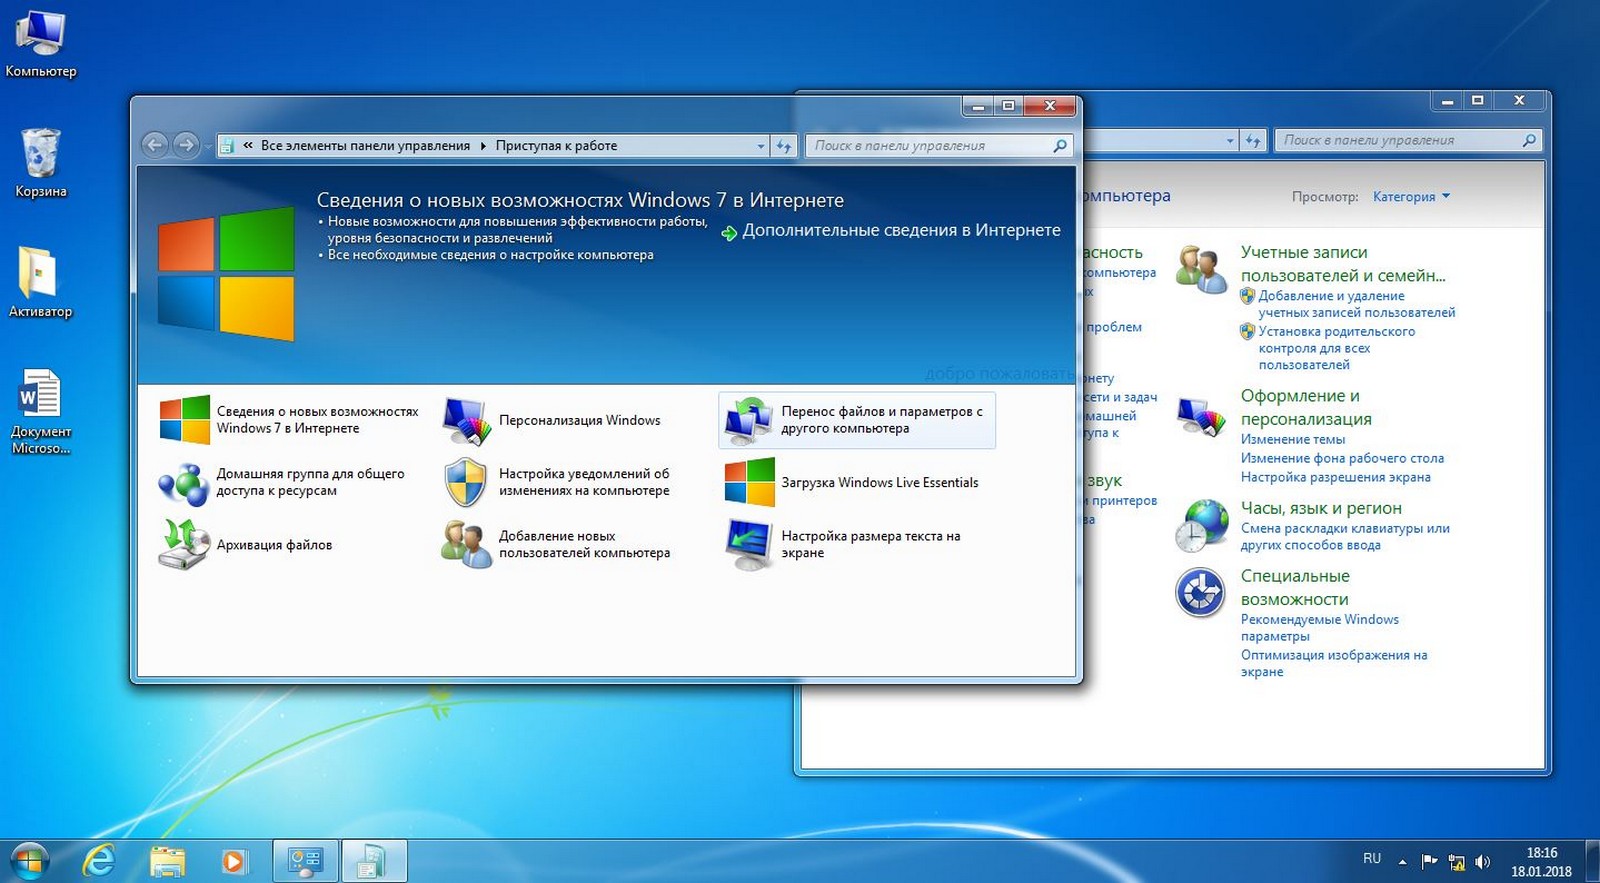Image resolution: width=1600 pixels, height=883 pixels.
Task: Click the Загрузка Windows Live Essentials icon
Action: pyautogui.click(x=749, y=483)
